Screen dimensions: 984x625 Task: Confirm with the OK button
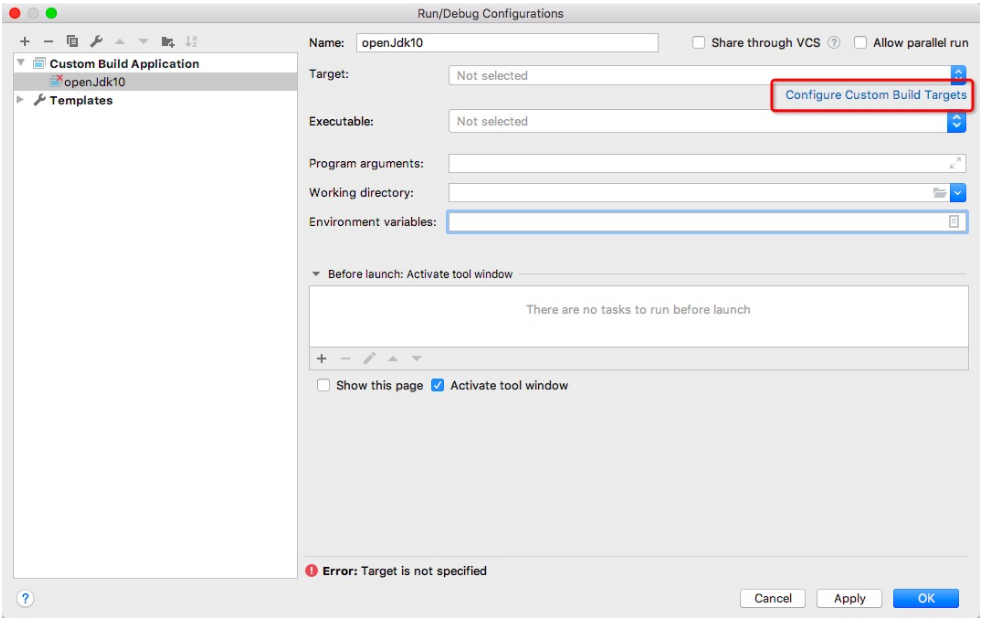pos(926,598)
